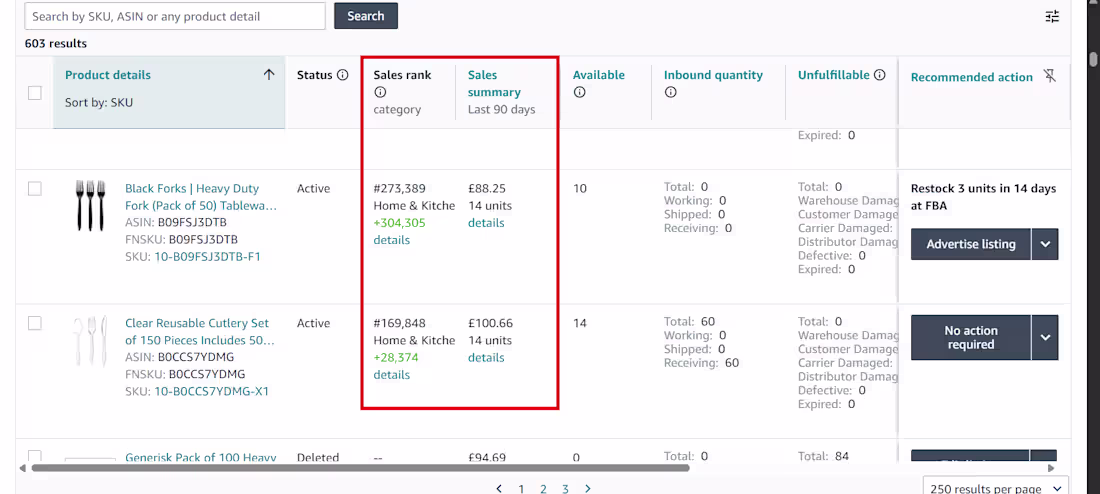Toggle the SKU sort ascending arrow
Viewport: 1100px width, 494px height.
pos(269,75)
